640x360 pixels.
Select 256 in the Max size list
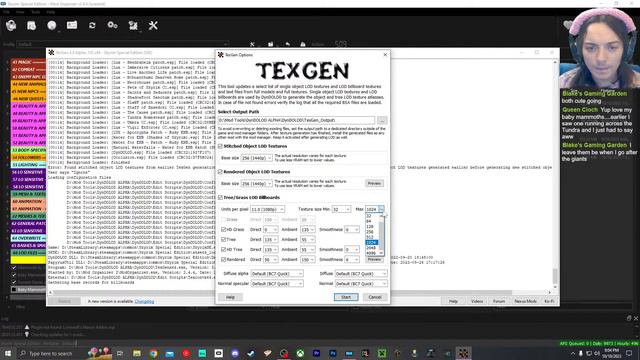coord(371,232)
